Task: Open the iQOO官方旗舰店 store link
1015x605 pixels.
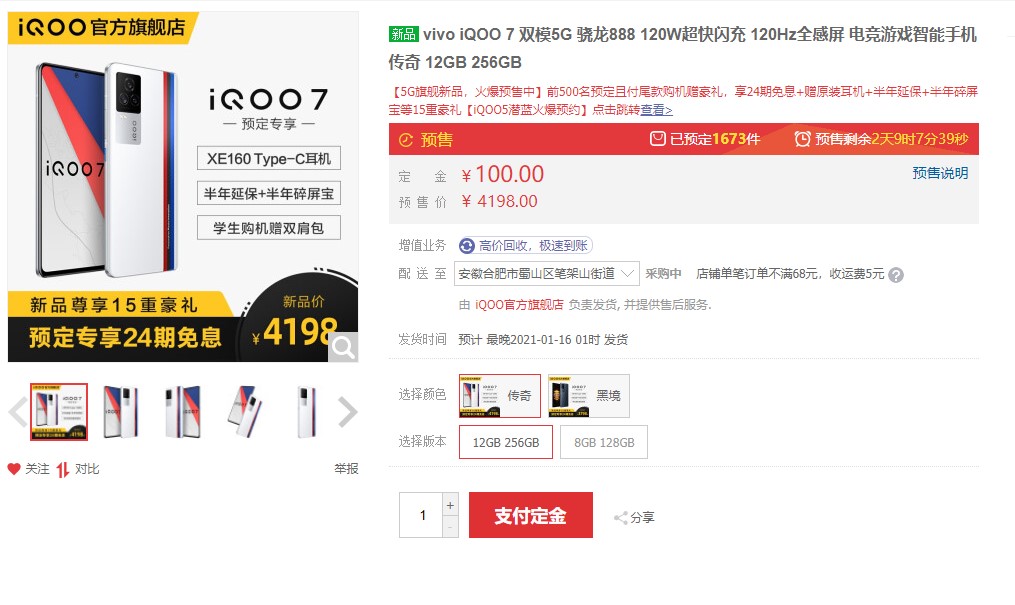Action: [519, 305]
